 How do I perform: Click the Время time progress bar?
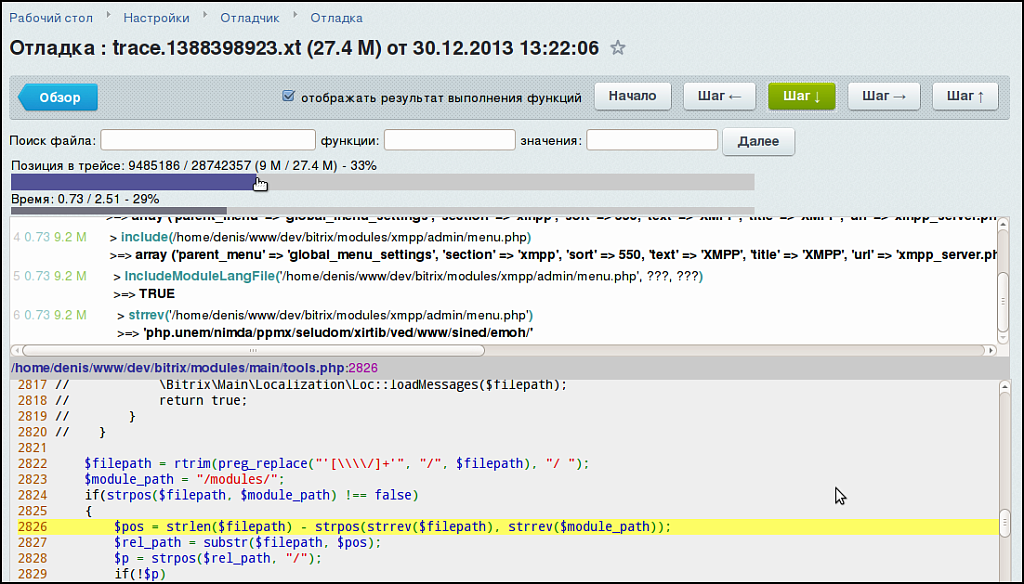(382, 211)
